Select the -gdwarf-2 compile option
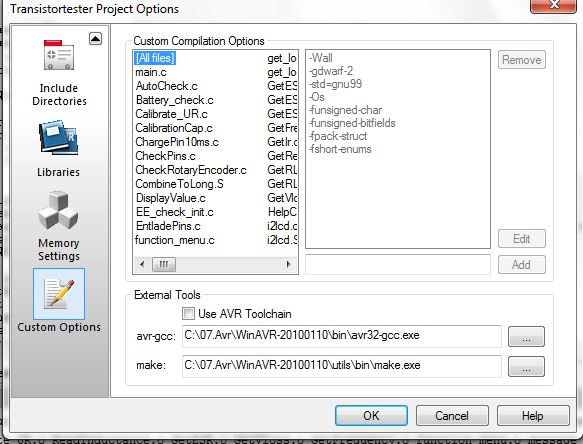 [x=331, y=71]
